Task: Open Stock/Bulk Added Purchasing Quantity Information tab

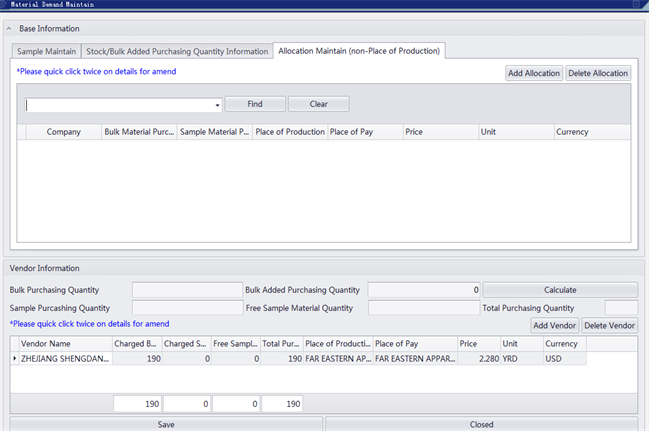Action: point(177,51)
